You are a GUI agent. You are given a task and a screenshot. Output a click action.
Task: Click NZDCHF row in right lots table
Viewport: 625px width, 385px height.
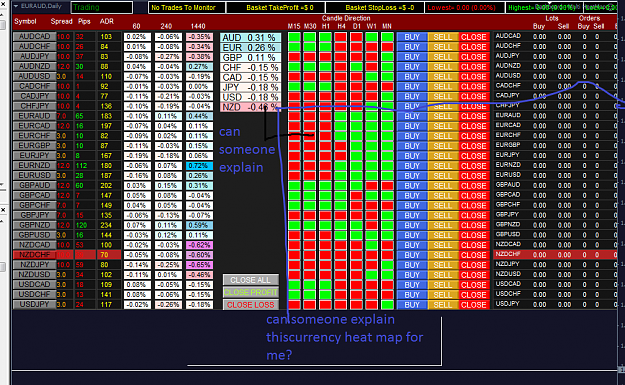pos(555,254)
